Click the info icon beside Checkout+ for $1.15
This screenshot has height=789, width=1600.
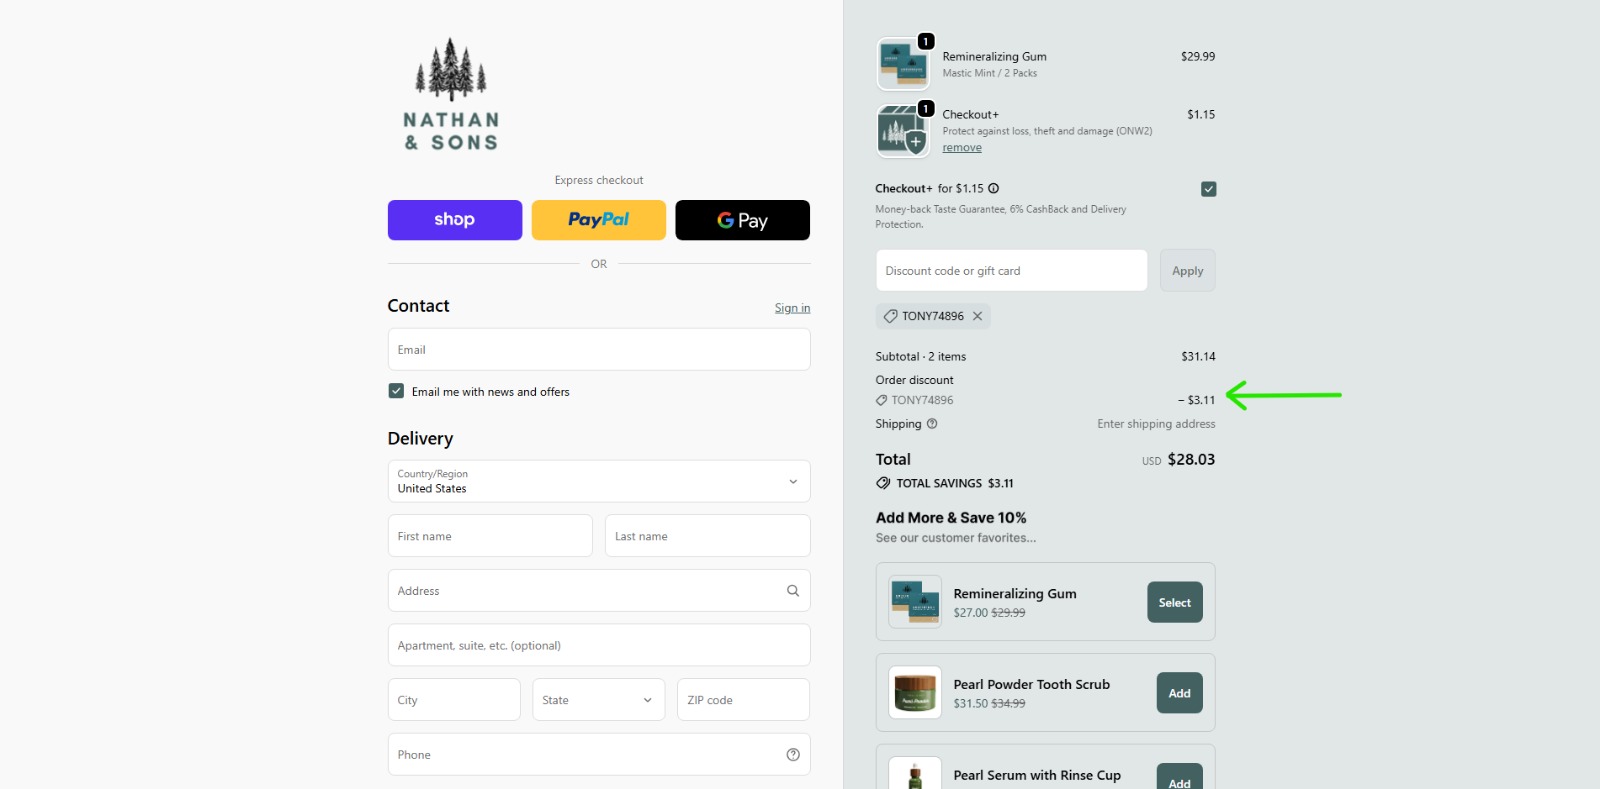pos(994,188)
